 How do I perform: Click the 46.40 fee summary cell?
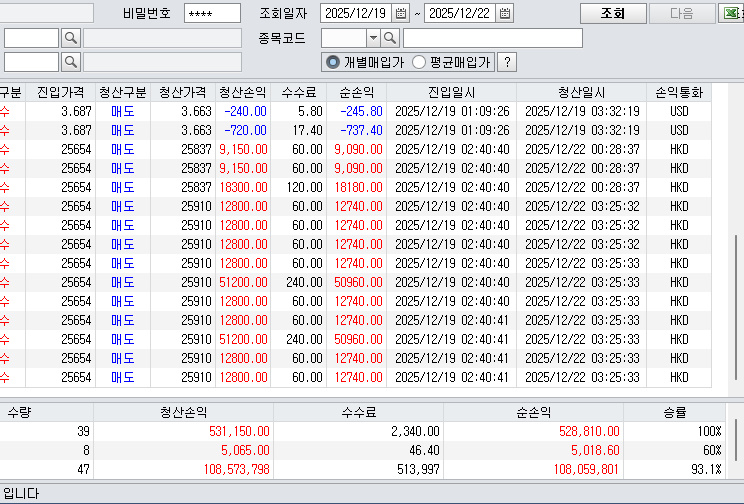click(x=359, y=450)
